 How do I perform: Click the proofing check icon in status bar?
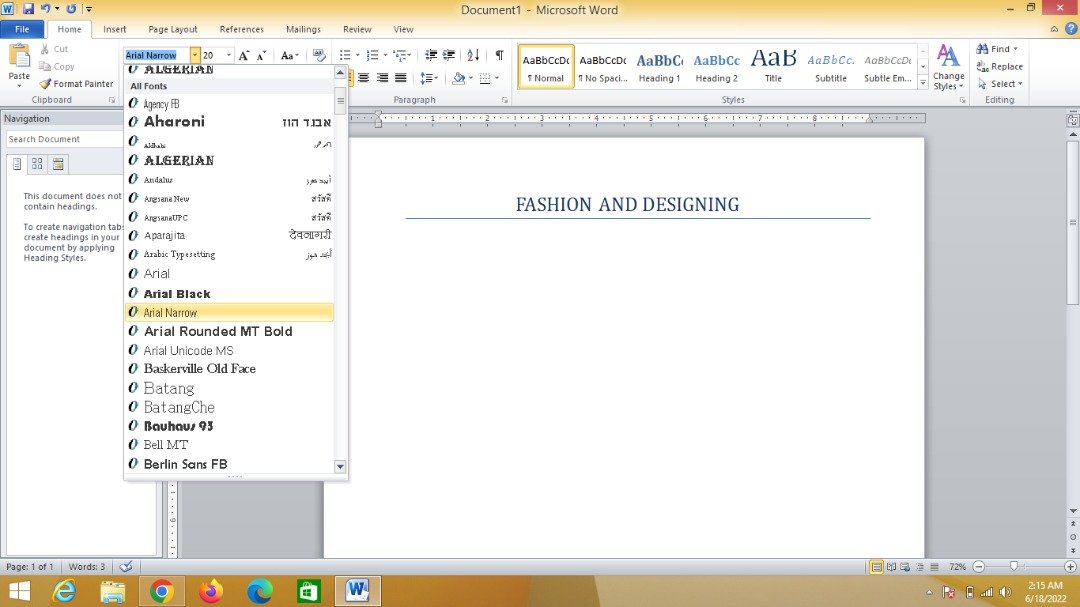(126, 566)
